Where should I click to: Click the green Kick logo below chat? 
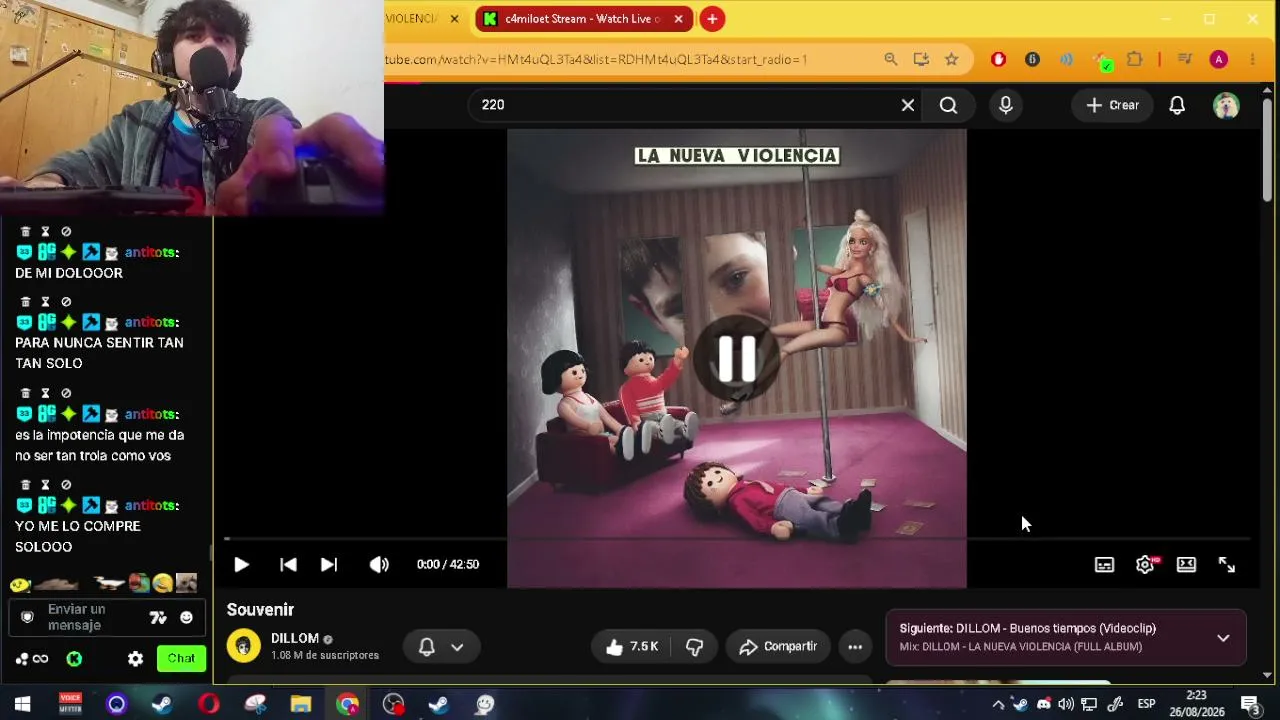(x=74, y=659)
